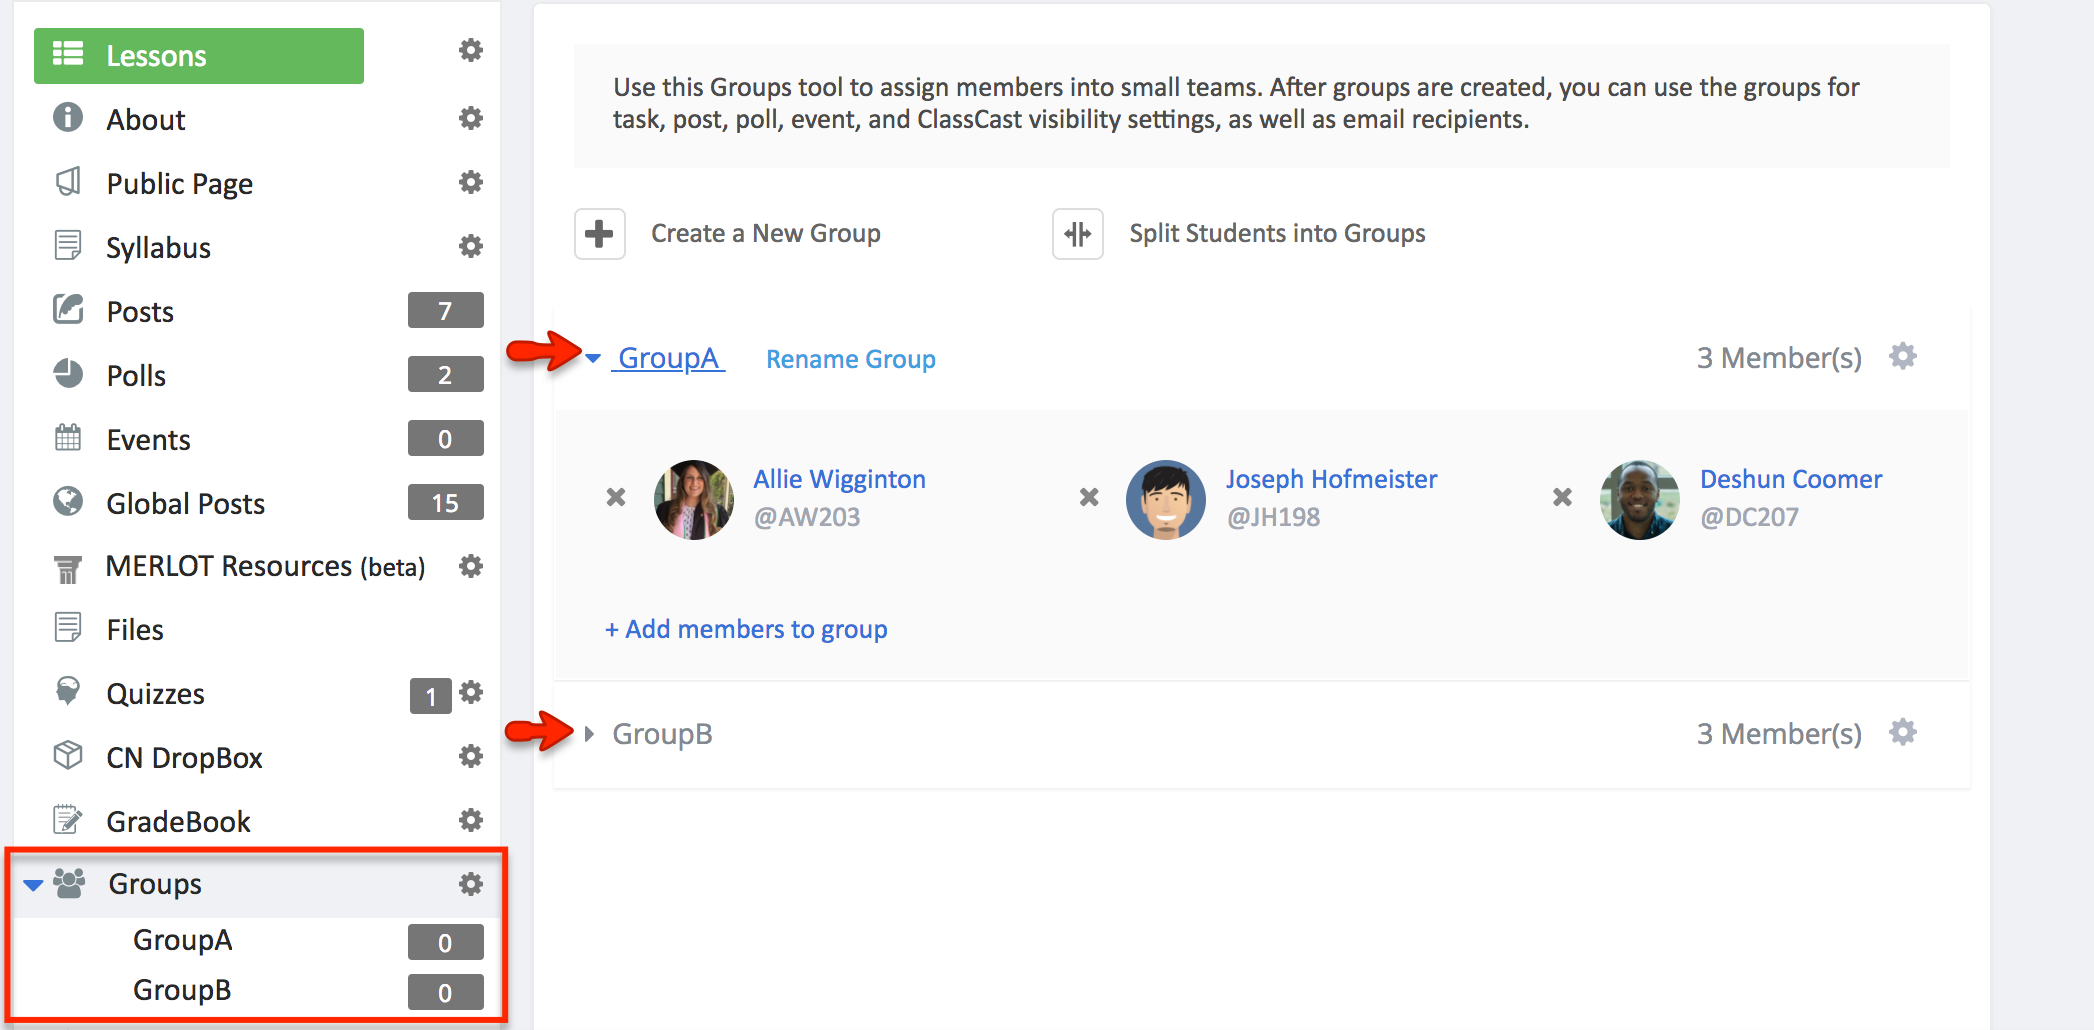Navigate to Polls
Screen dimensions: 2094x1030
point(136,376)
